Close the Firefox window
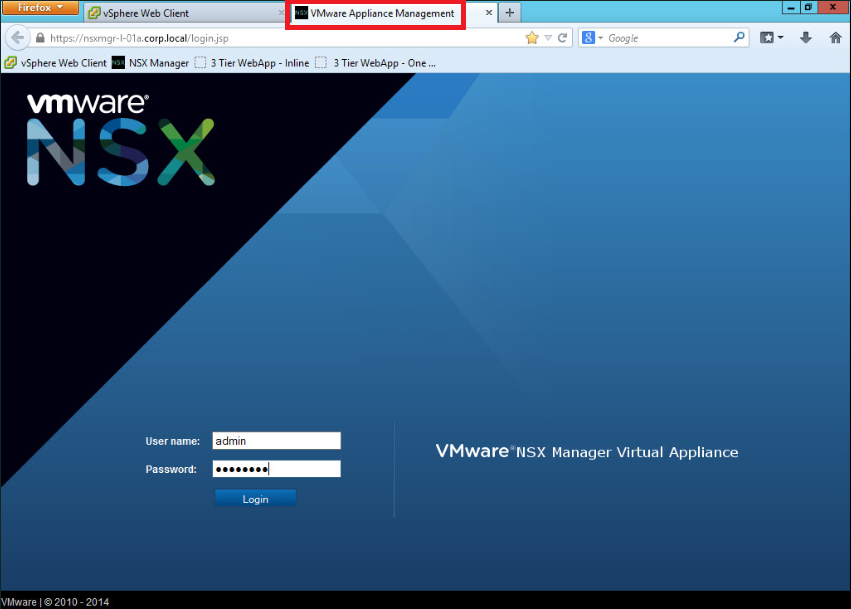This screenshot has width=851, height=609. [833, 7]
